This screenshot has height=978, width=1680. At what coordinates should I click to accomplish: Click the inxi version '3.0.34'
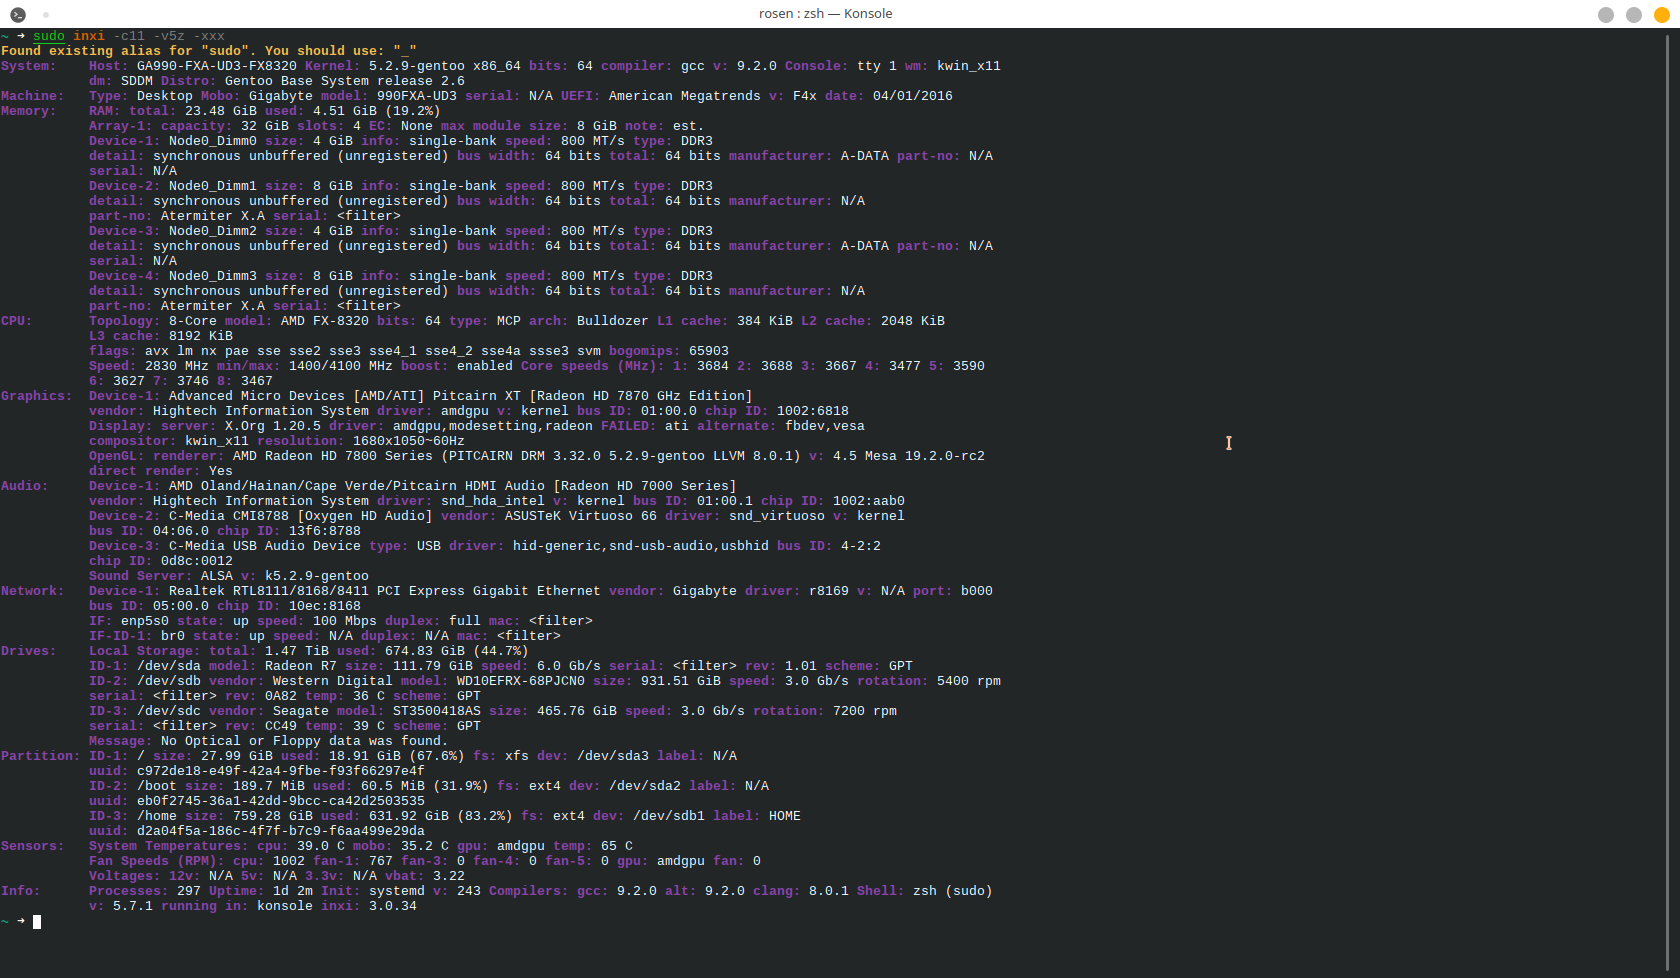tap(393, 906)
